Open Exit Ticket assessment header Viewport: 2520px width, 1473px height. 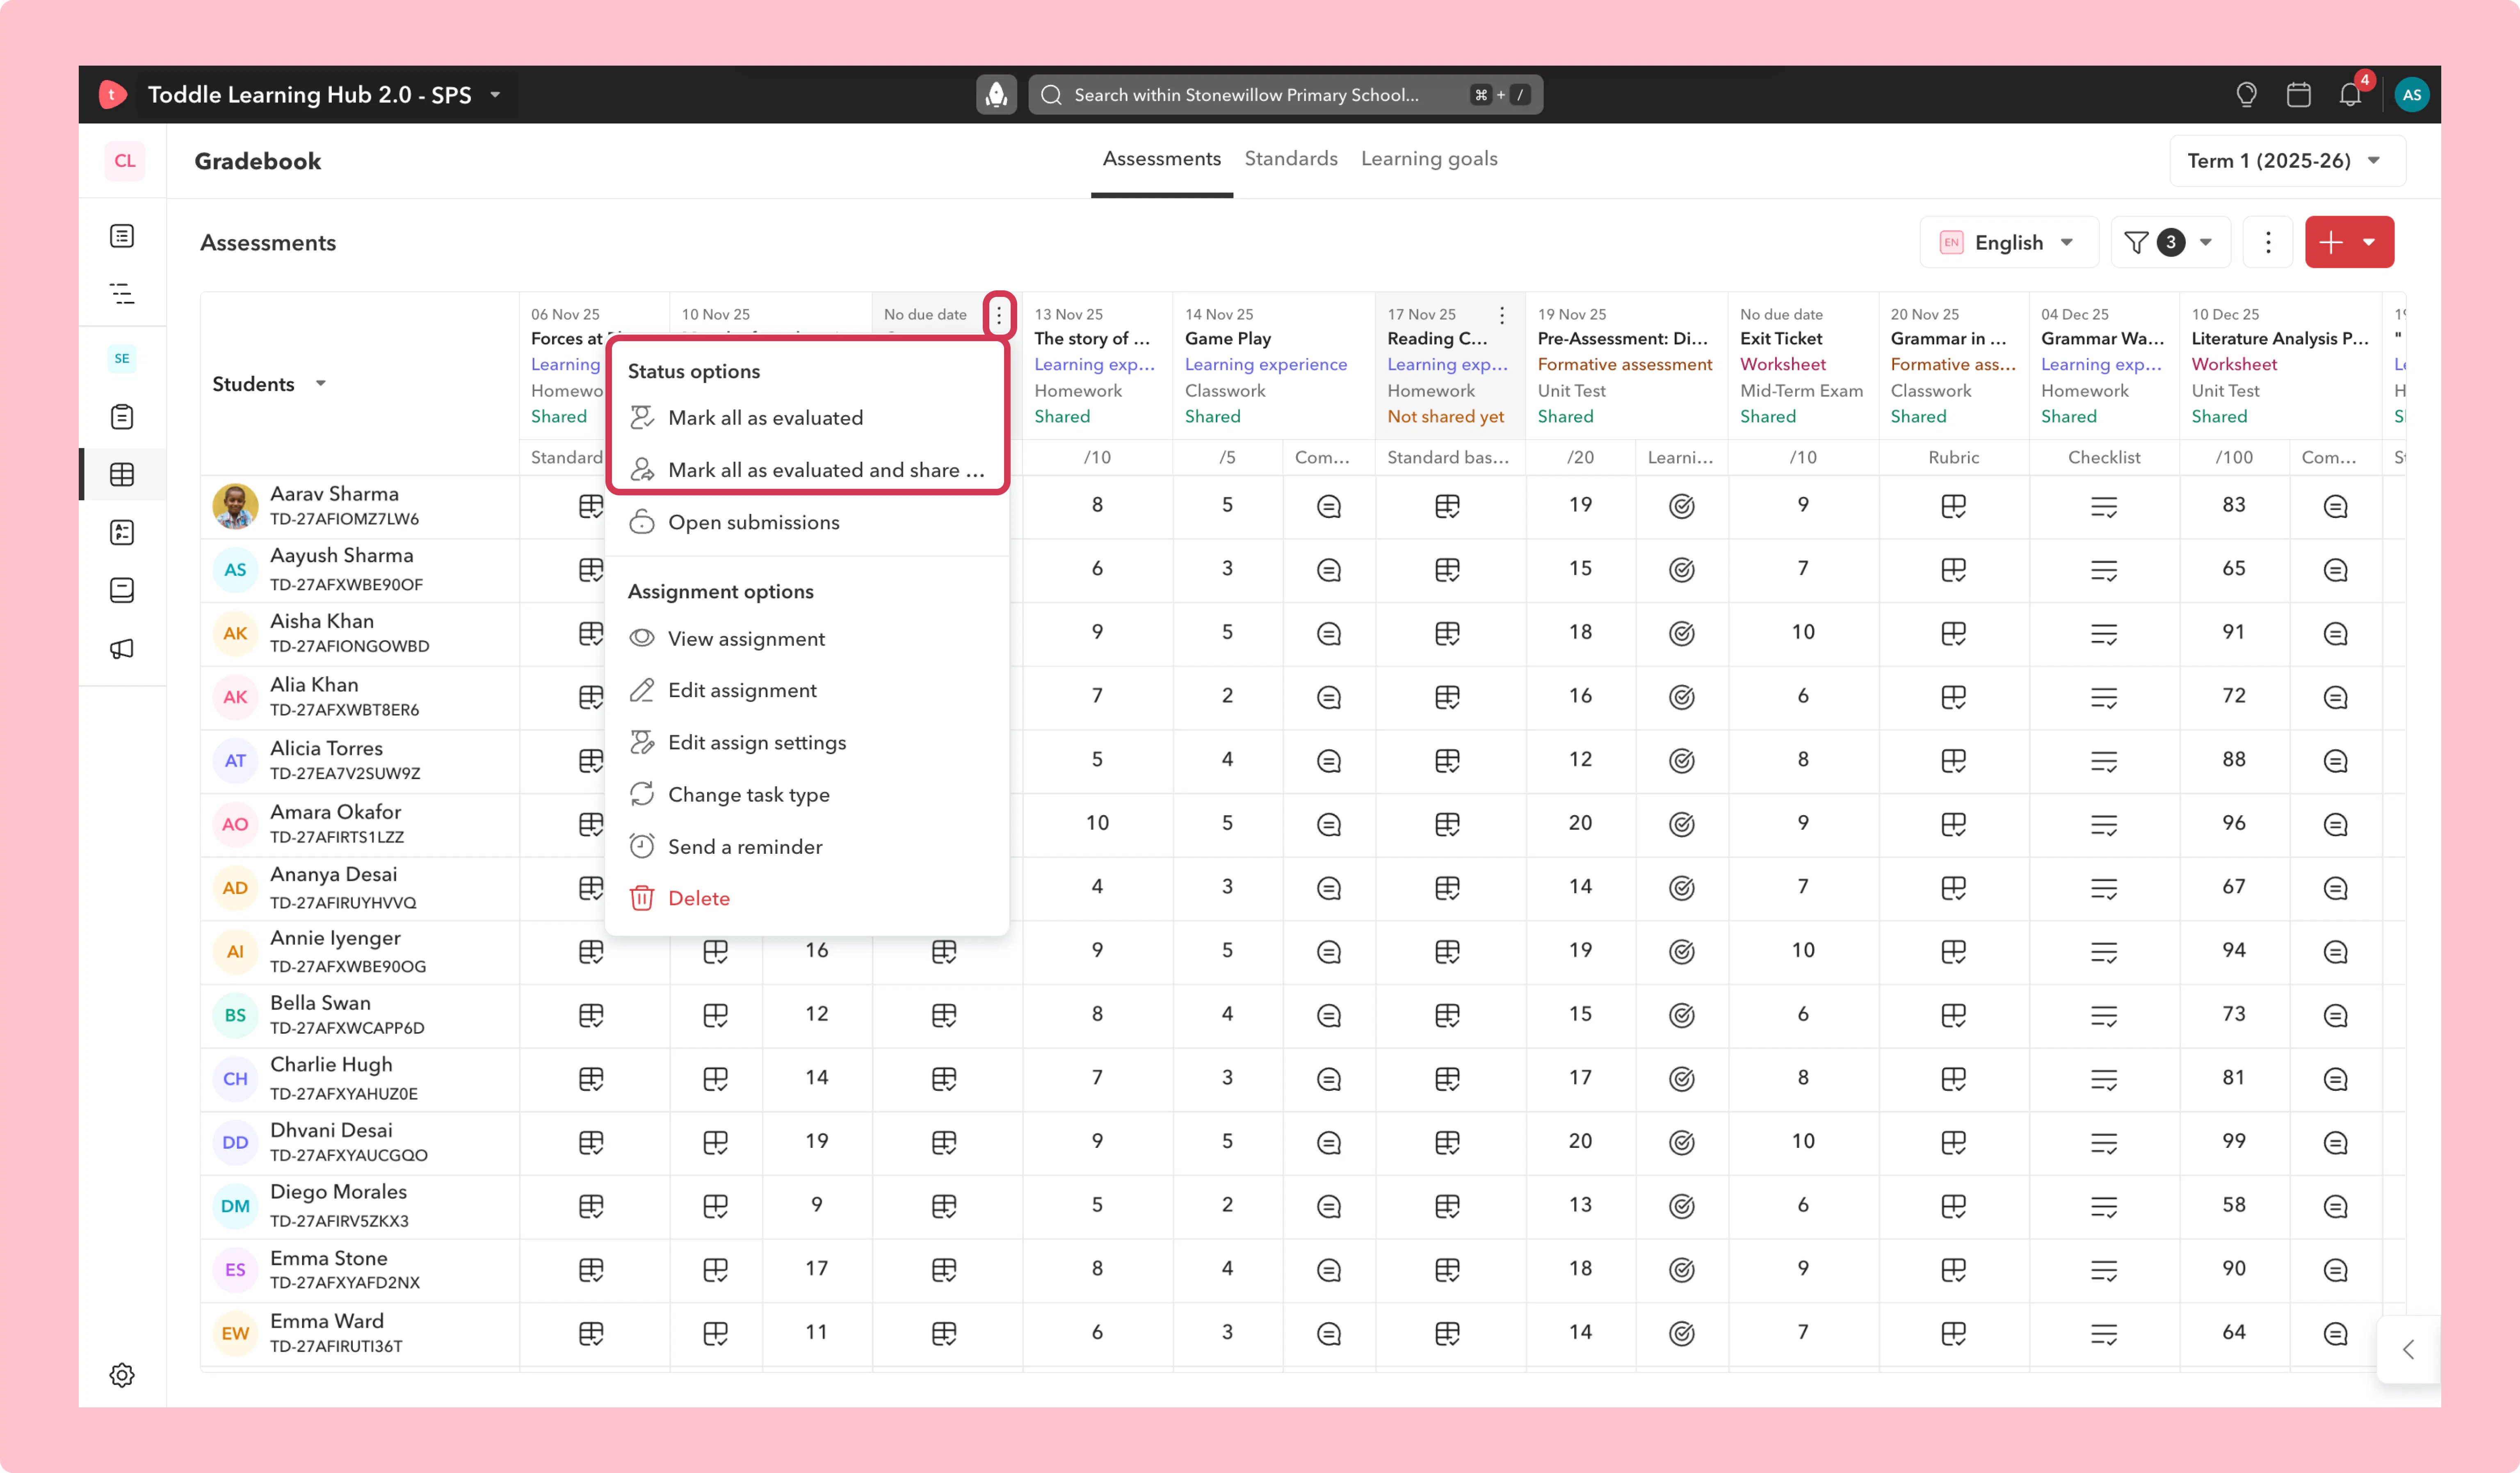1780,339
